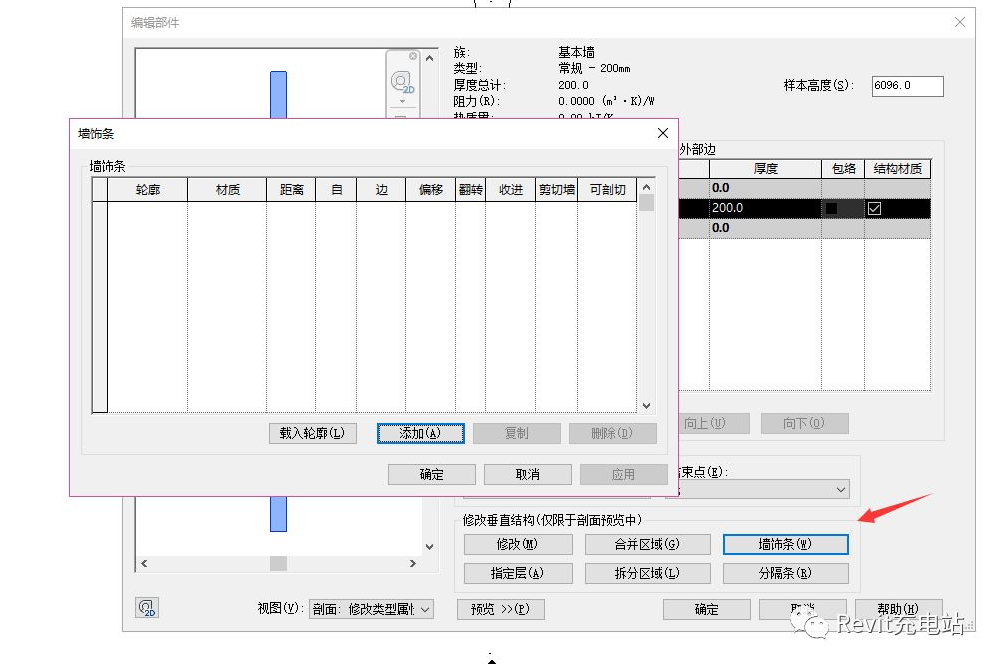Click 取消 in 墙饰条 dialog
The height and width of the screenshot is (664, 994).
[527, 474]
